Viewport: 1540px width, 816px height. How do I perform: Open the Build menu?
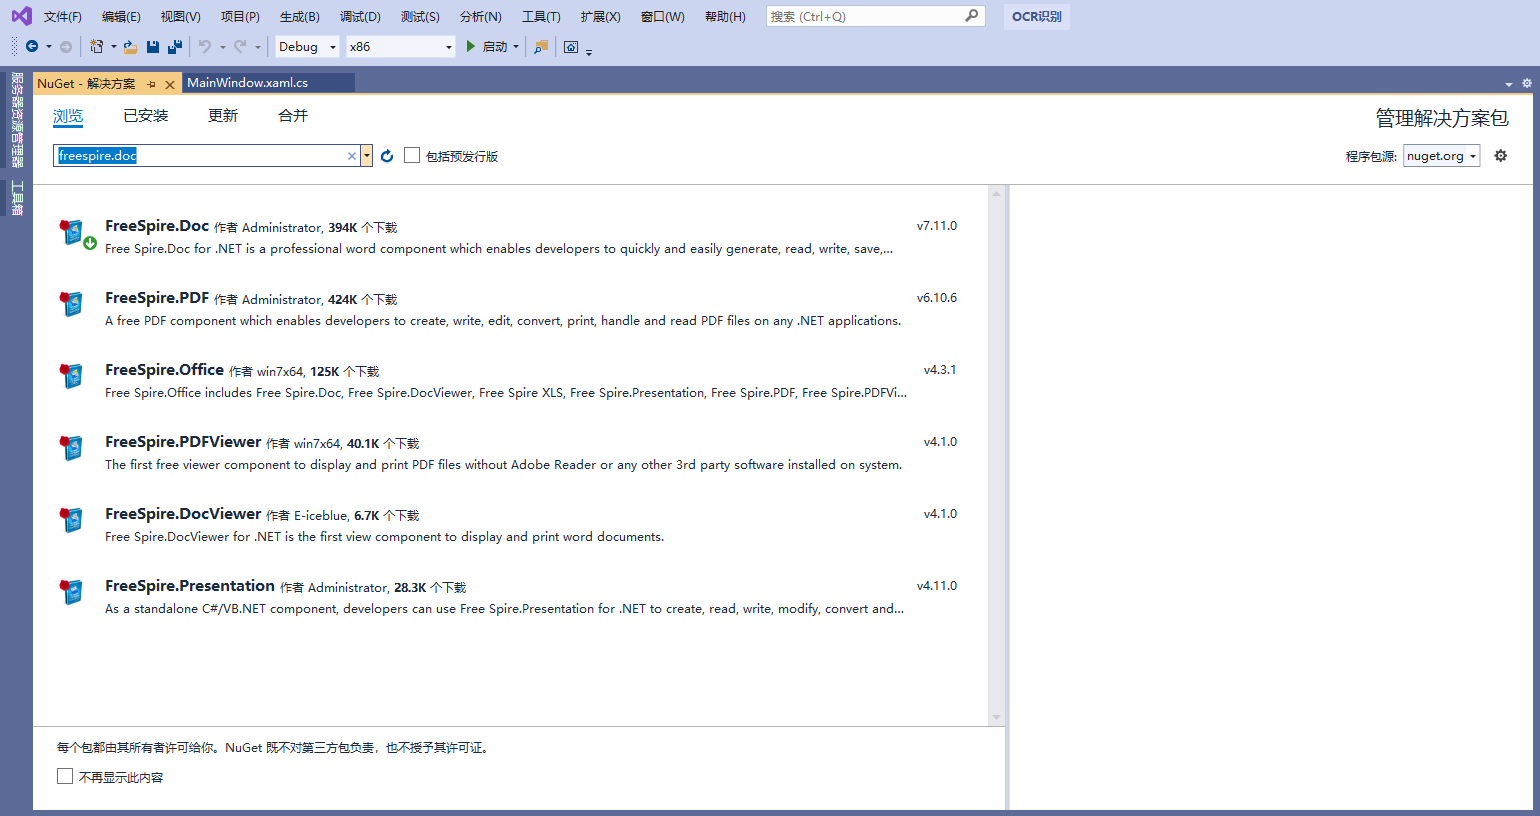[300, 16]
